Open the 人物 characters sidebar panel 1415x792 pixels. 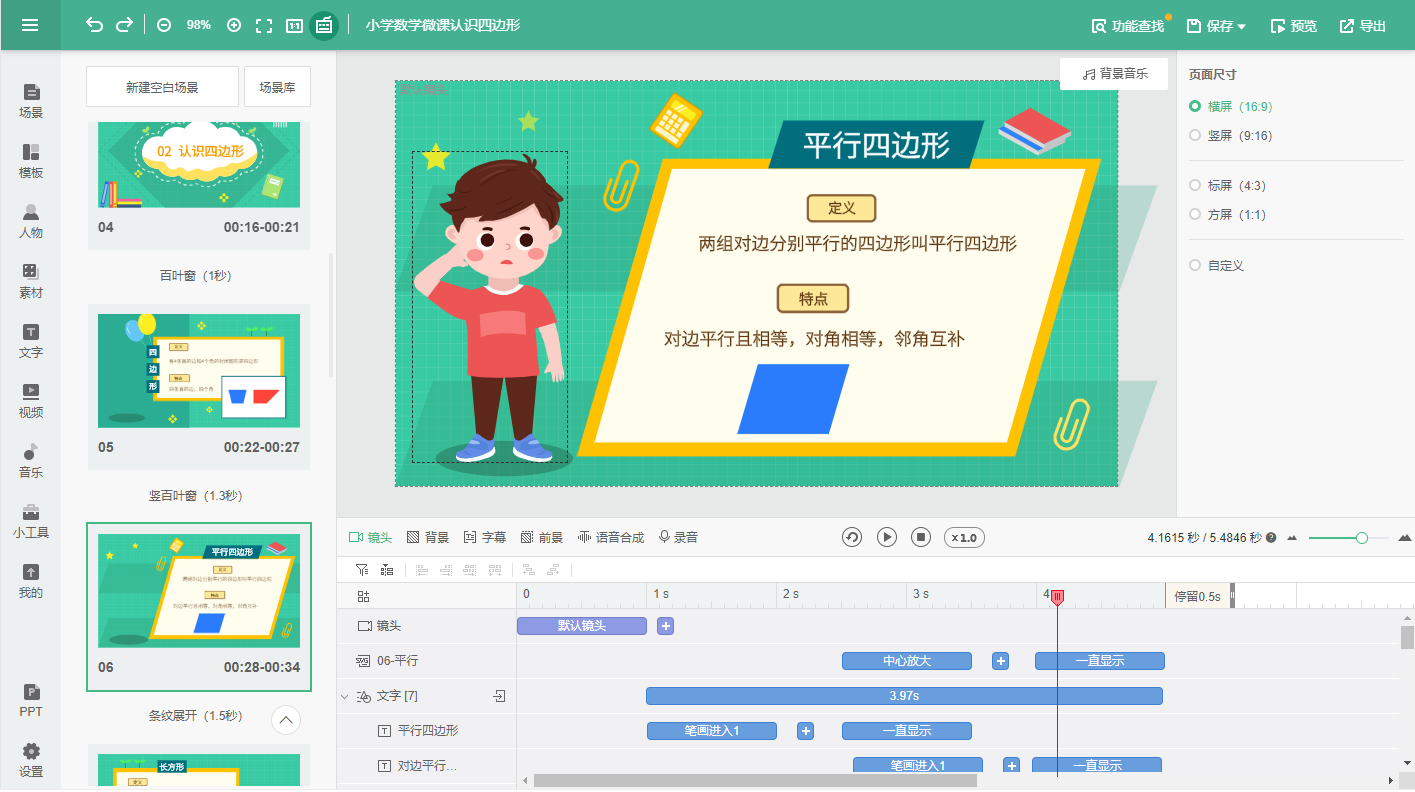click(31, 220)
